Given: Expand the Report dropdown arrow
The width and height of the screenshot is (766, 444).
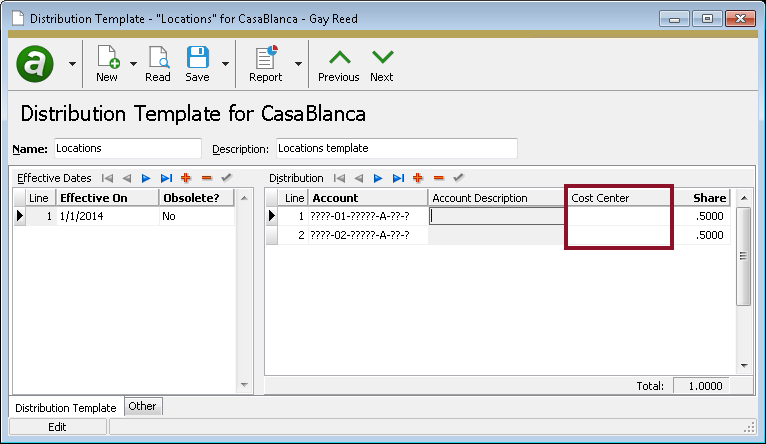Looking at the screenshot, I should click(298, 64).
